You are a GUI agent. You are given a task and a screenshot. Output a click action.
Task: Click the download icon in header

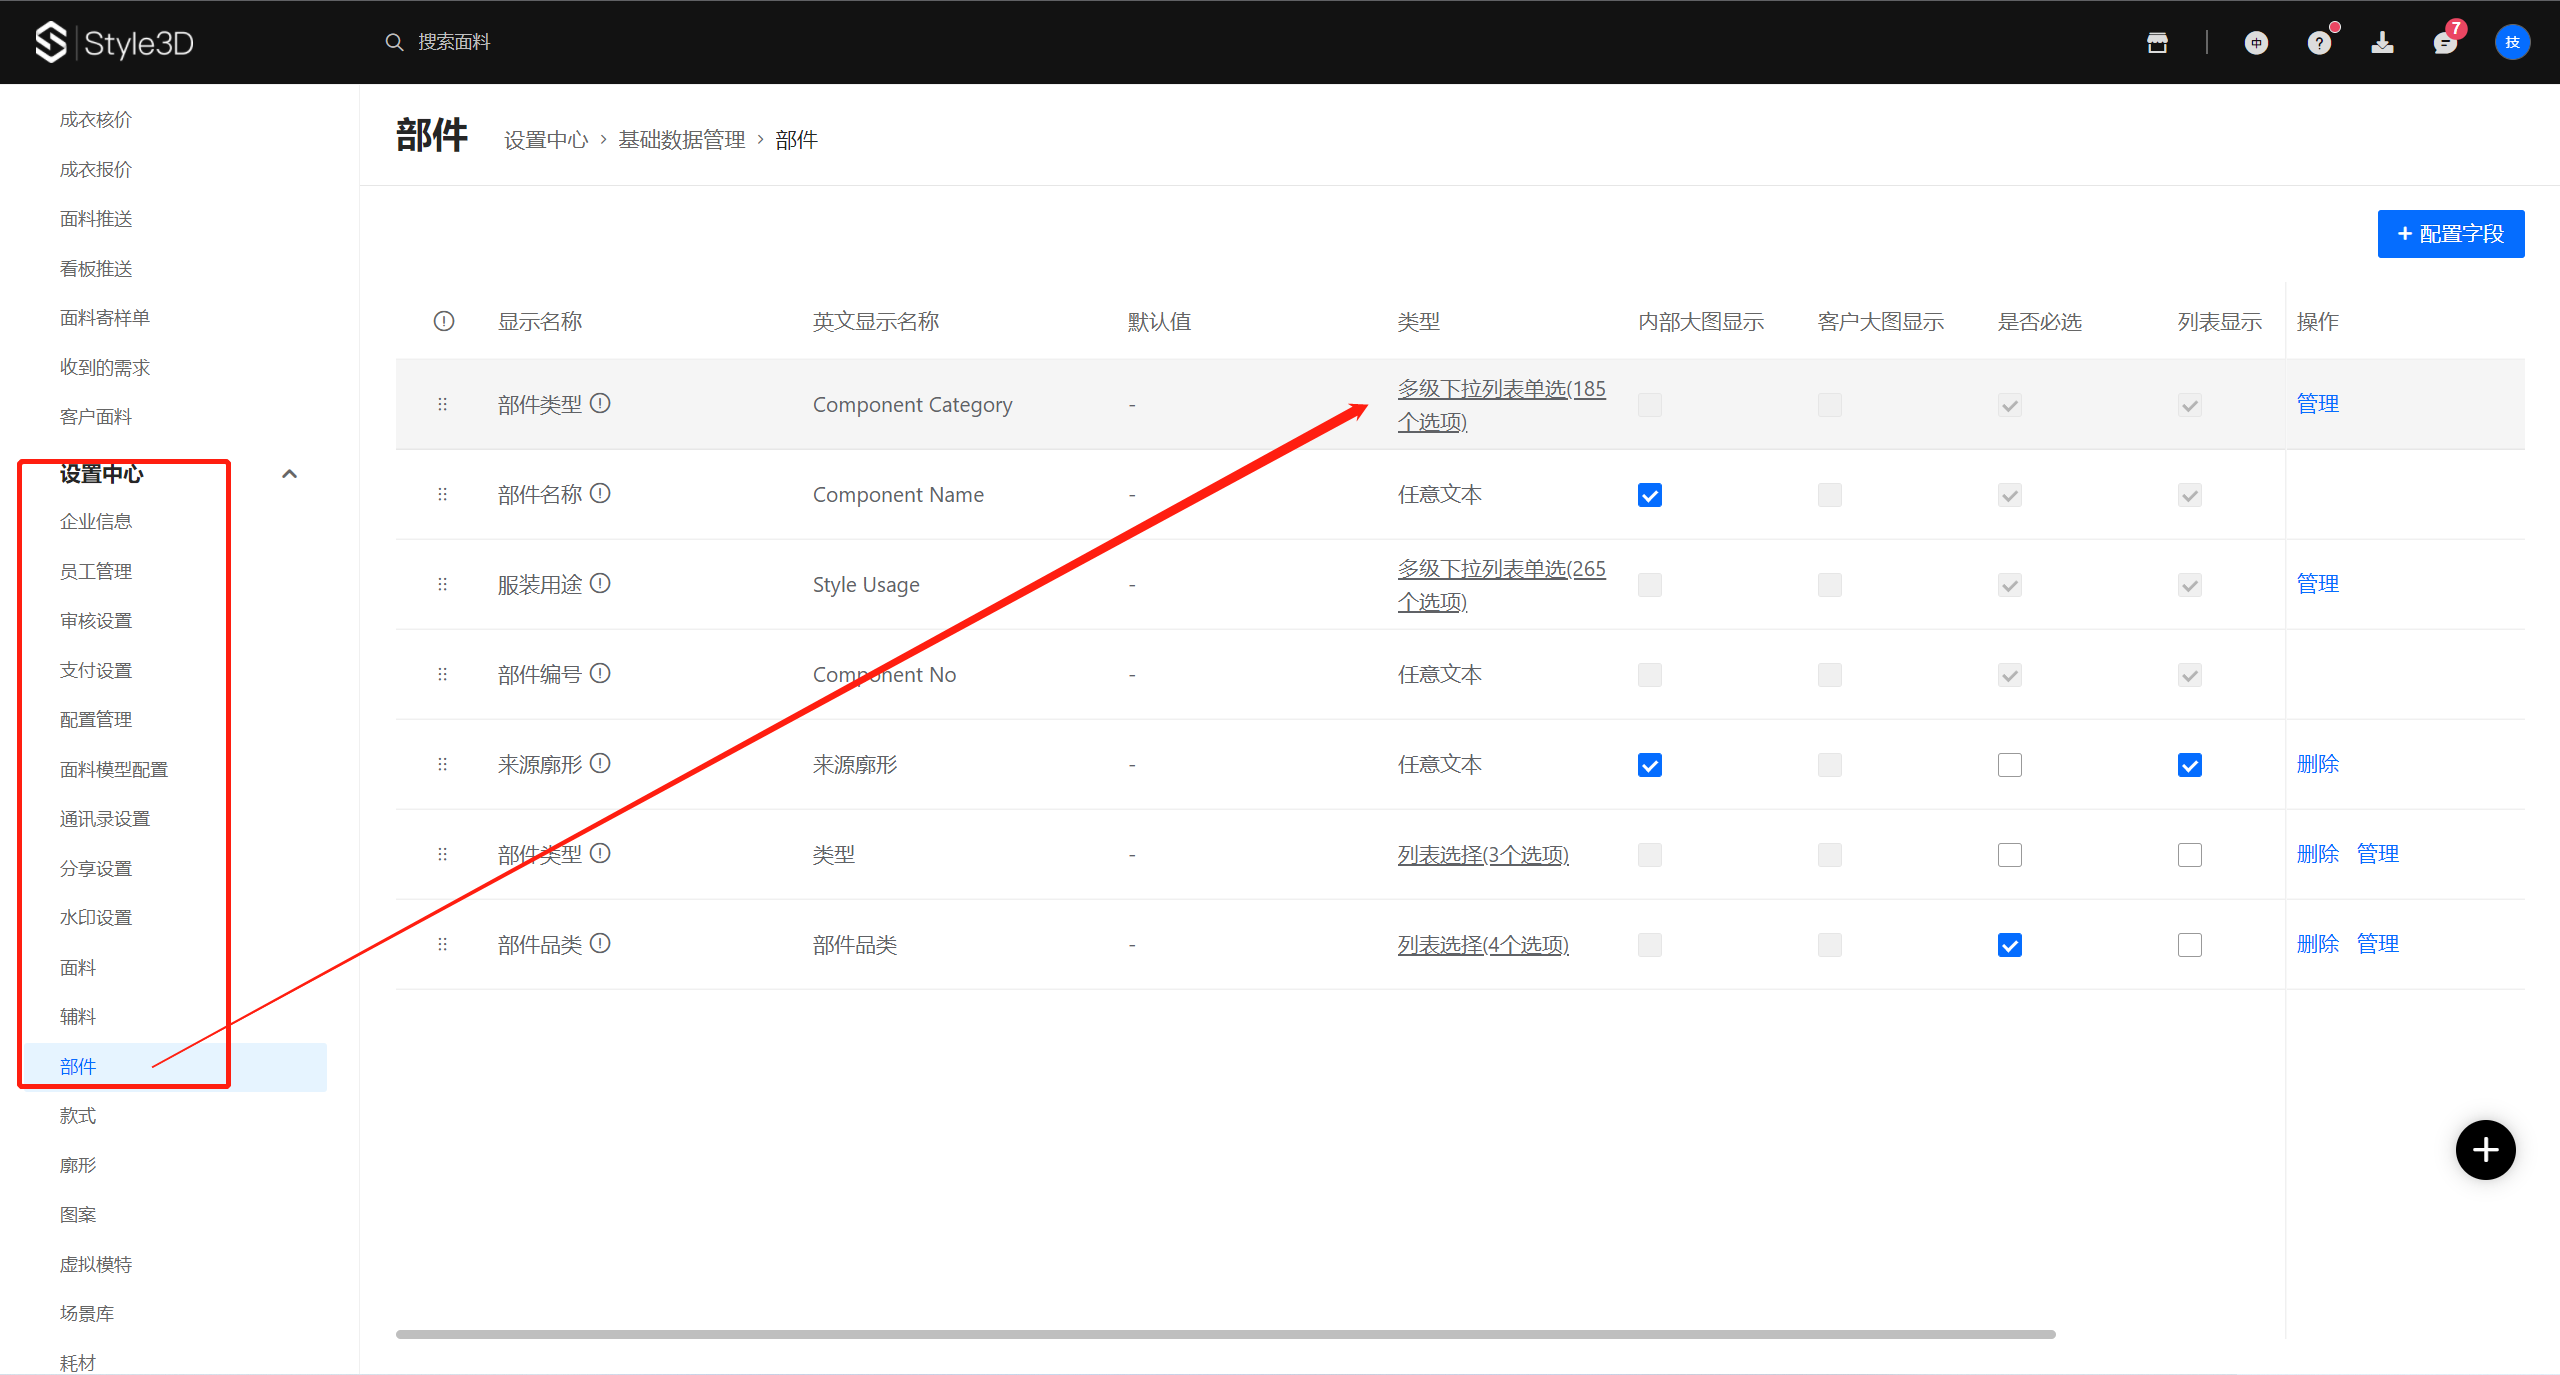point(2382,42)
